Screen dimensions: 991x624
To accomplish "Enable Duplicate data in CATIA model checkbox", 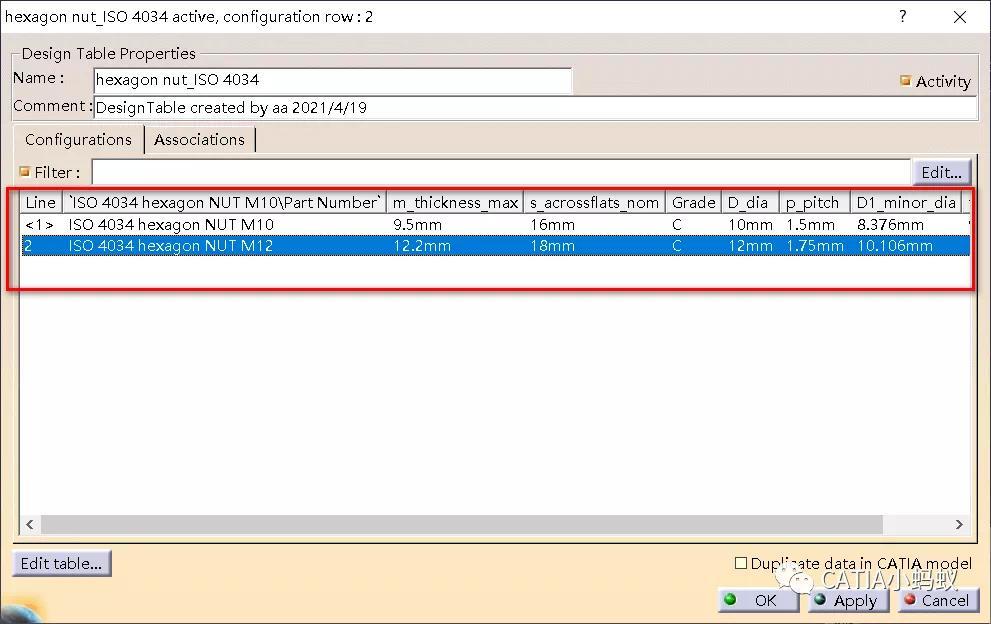I will coord(741,563).
